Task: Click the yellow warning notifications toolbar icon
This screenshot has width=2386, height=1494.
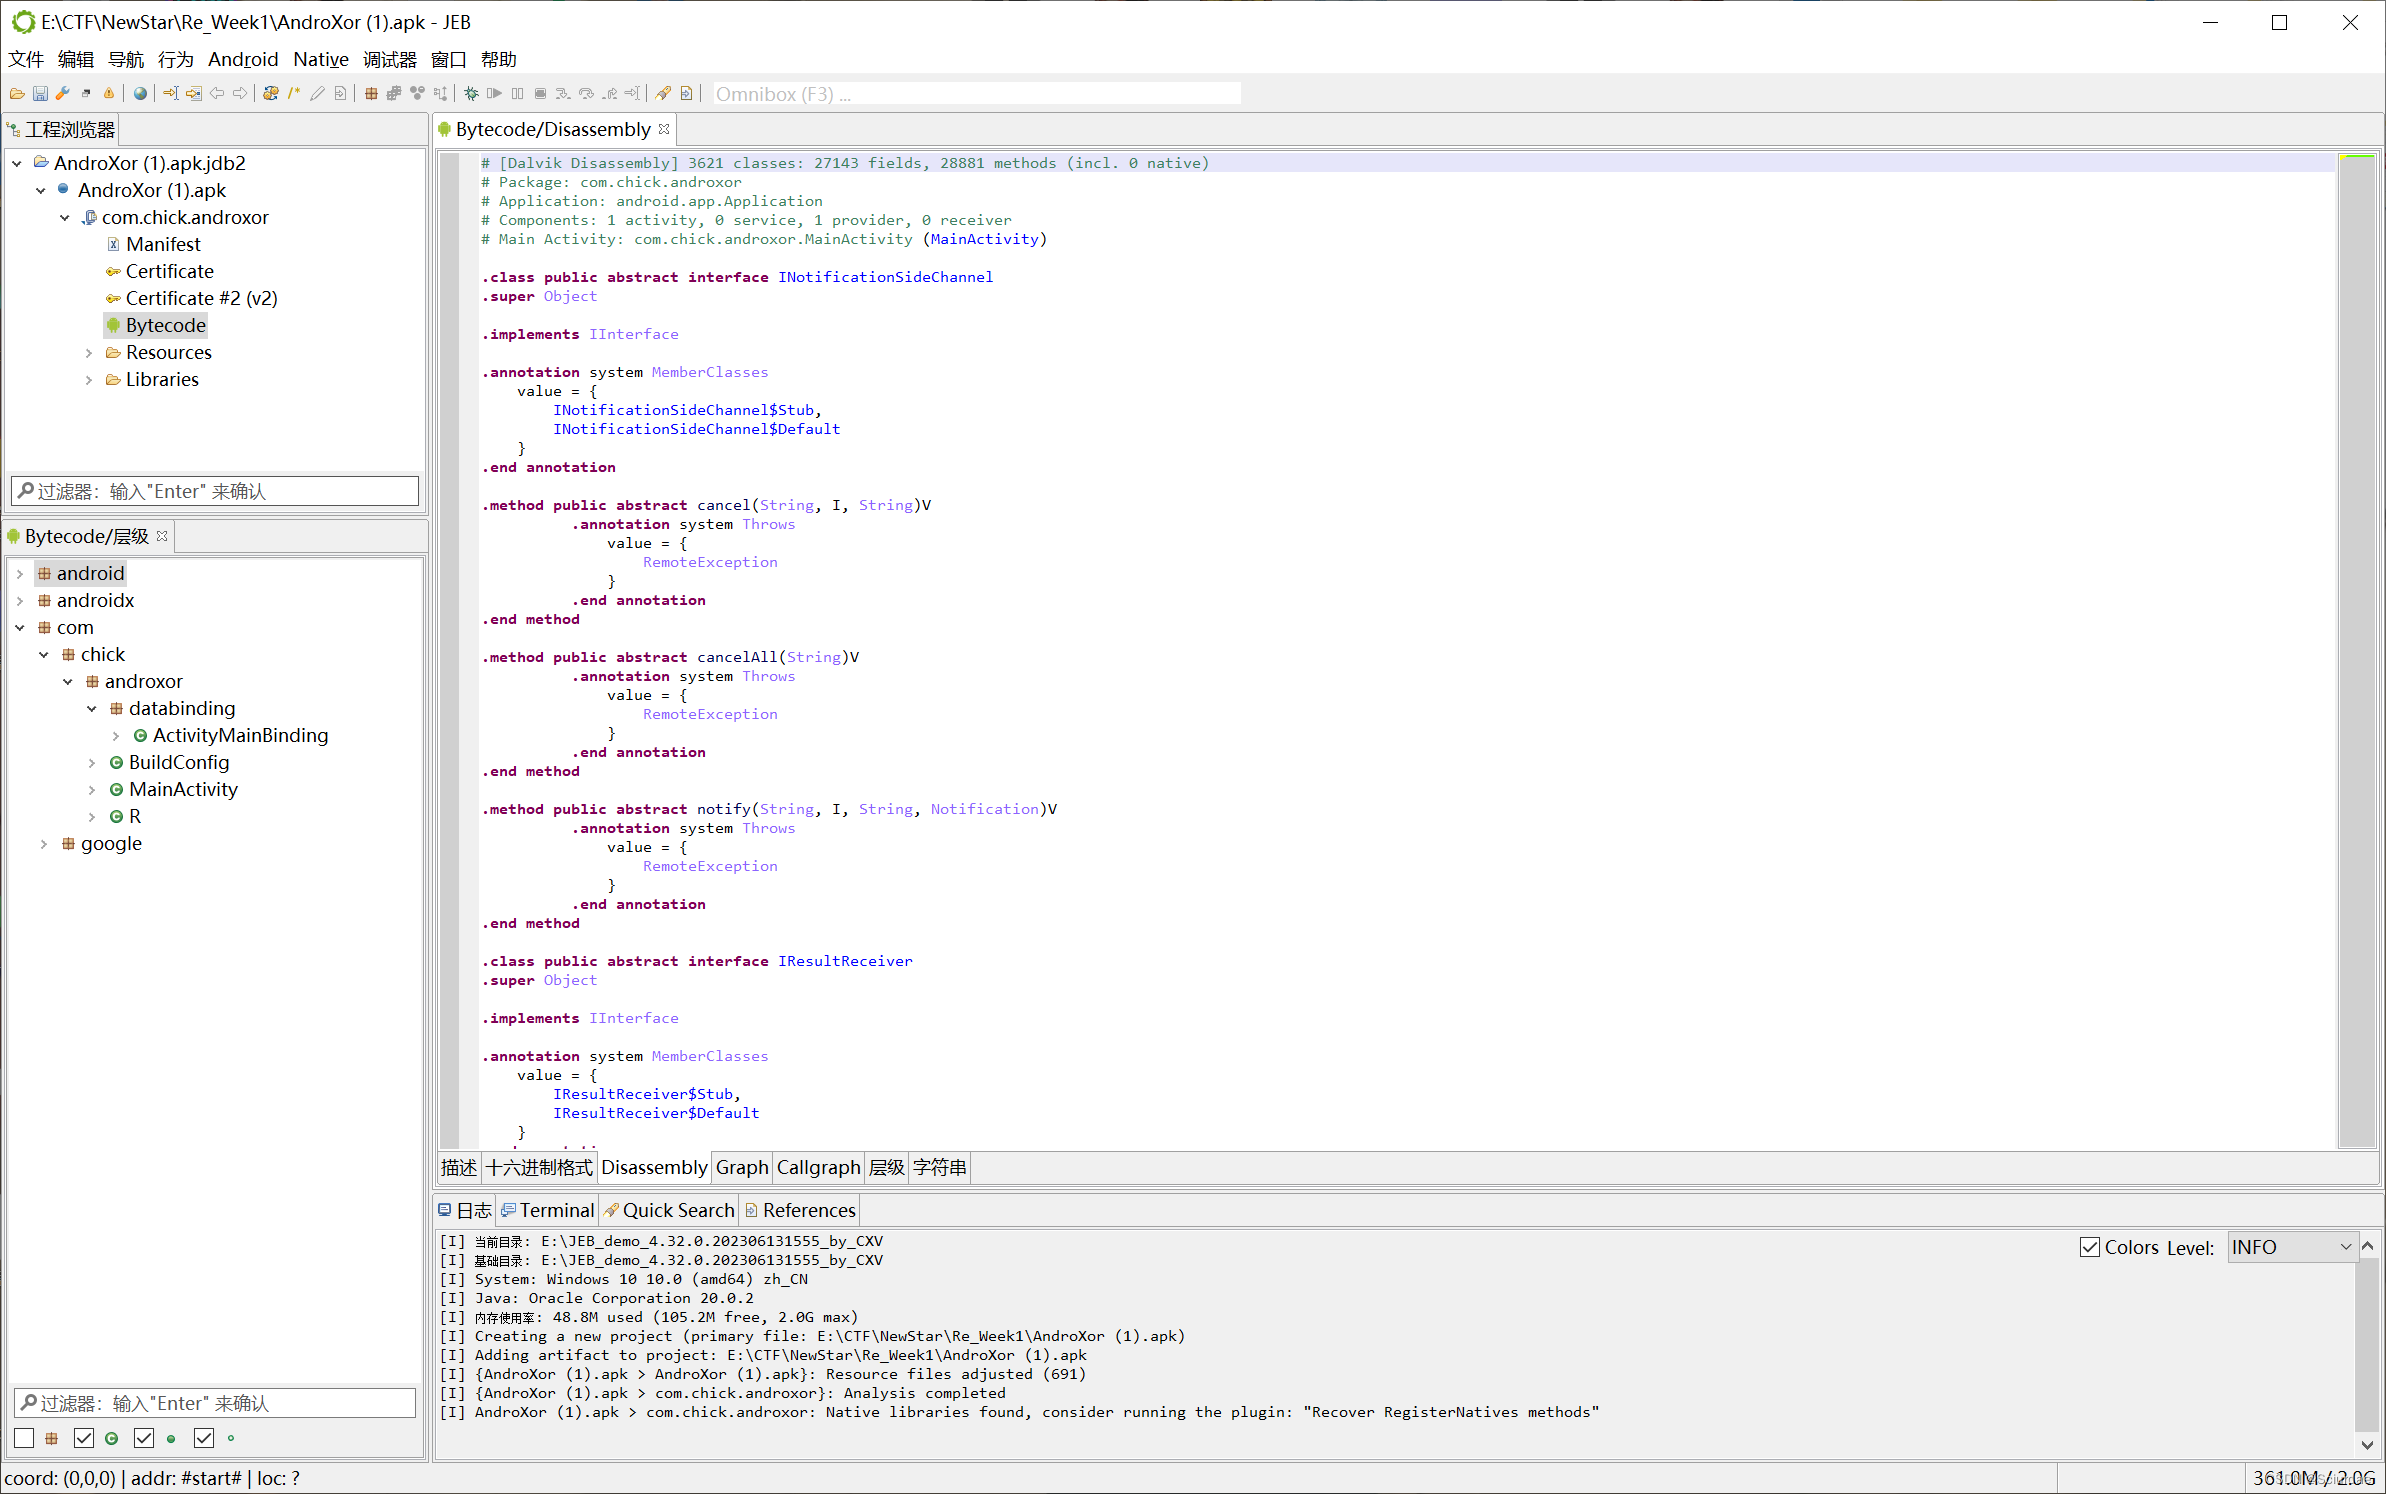Action: point(109,94)
